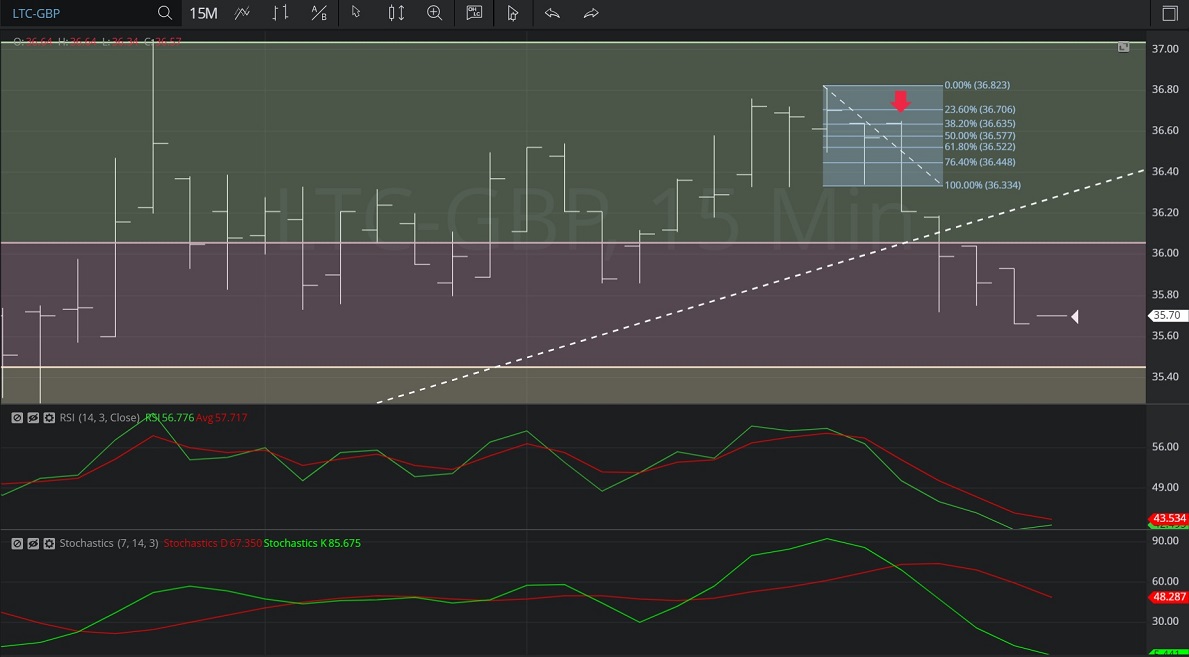Click the 30.00 Stochastics axis label
Image resolution: width=1189 pixels, height=657 pixels.
coord(1165,621)
